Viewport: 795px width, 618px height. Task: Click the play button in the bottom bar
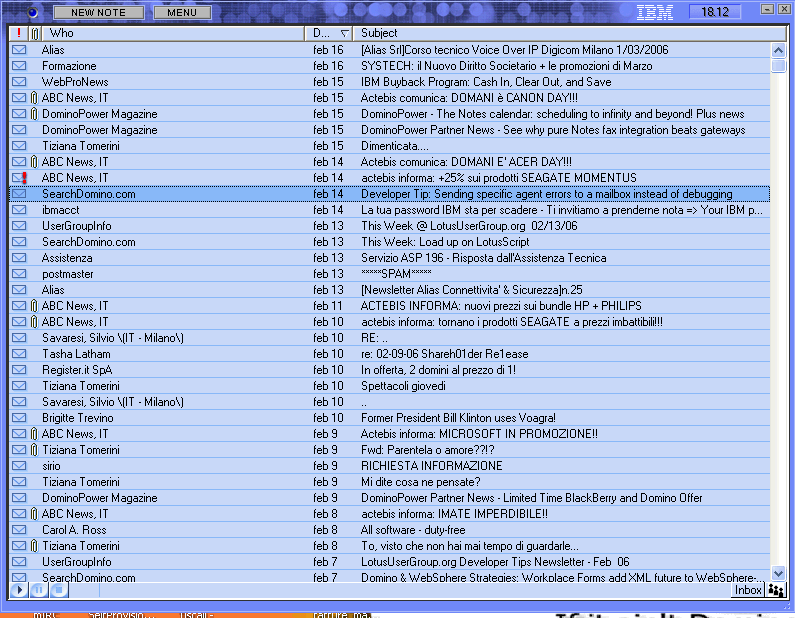pyautogui.click(x=19, y=590)
